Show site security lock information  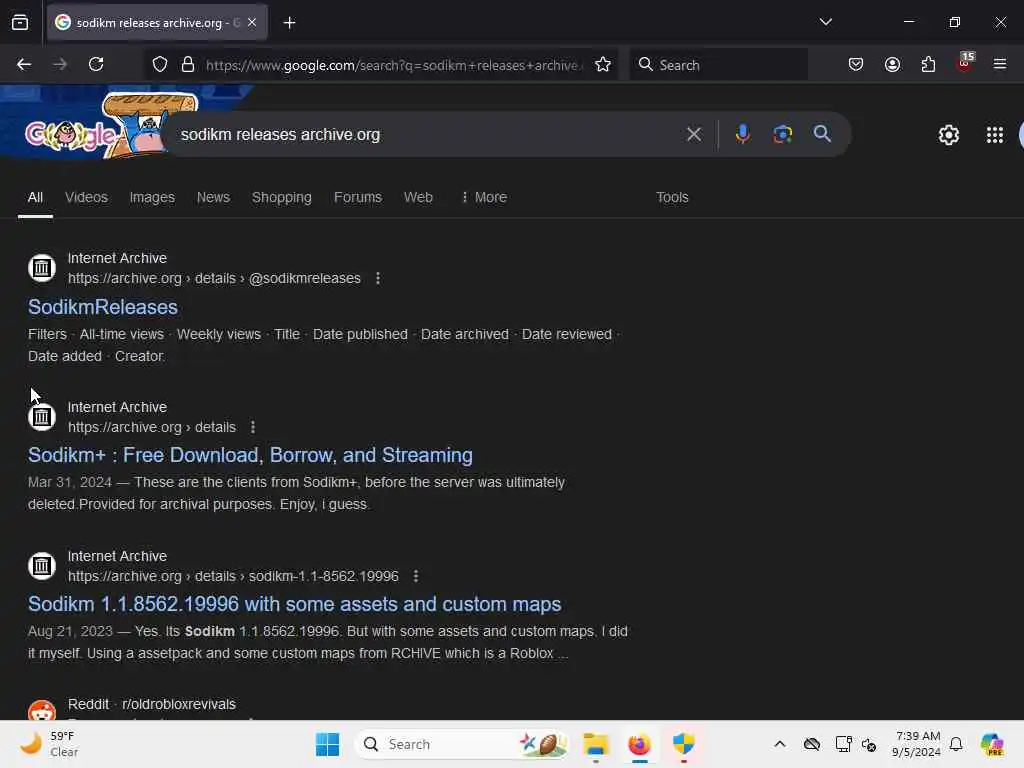[x=188, y=65]
